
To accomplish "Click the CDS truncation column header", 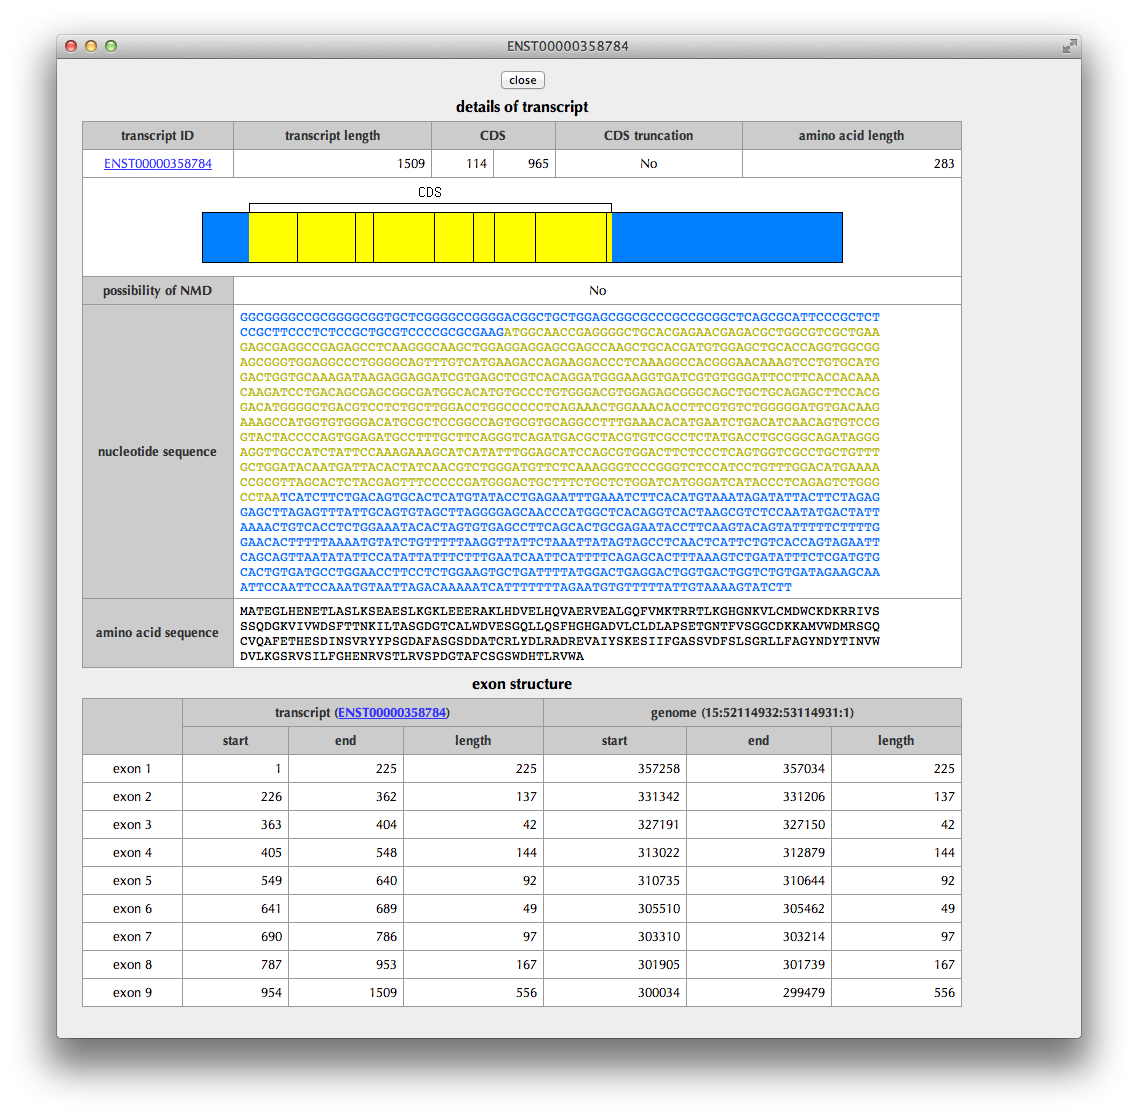I will click(648, 136).
